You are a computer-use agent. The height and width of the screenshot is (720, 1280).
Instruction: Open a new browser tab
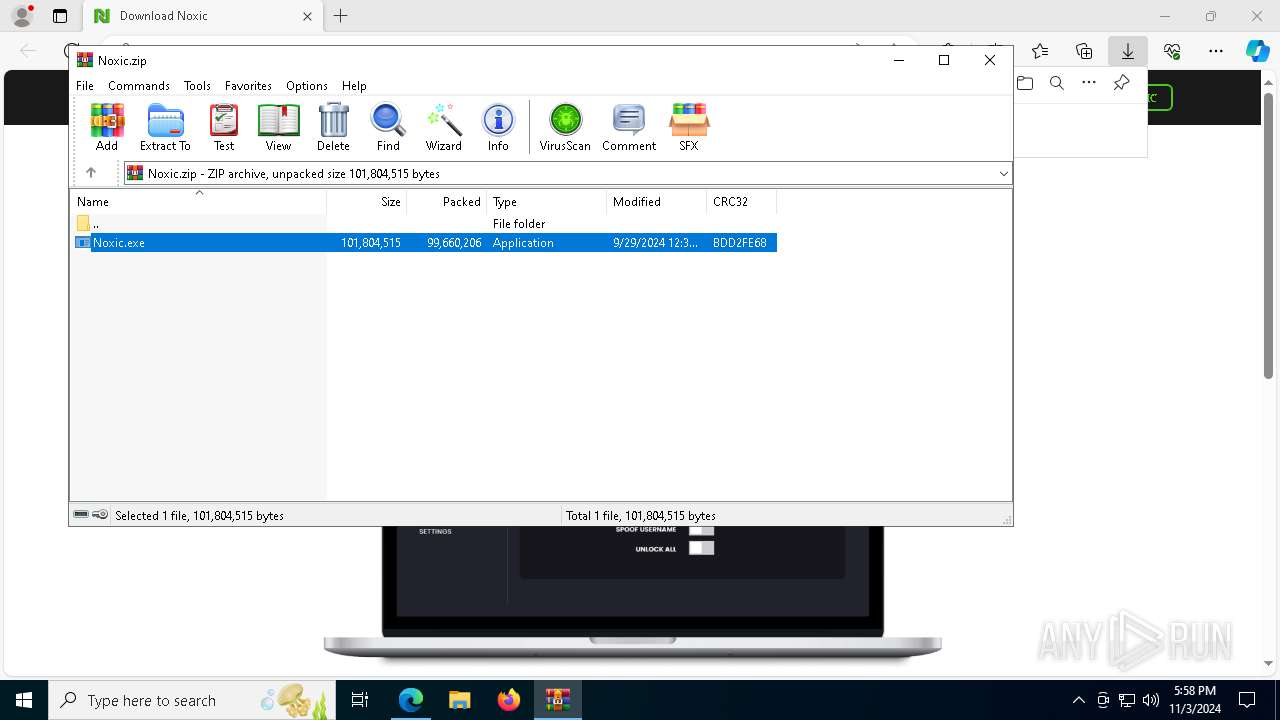341,16
